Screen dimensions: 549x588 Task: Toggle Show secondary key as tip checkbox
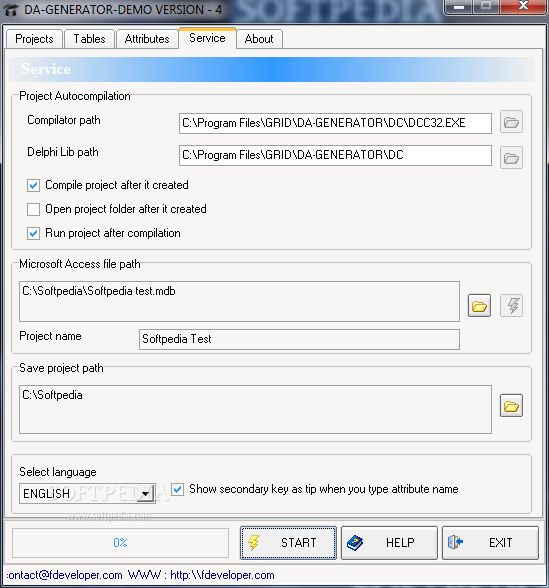point(177,489)
